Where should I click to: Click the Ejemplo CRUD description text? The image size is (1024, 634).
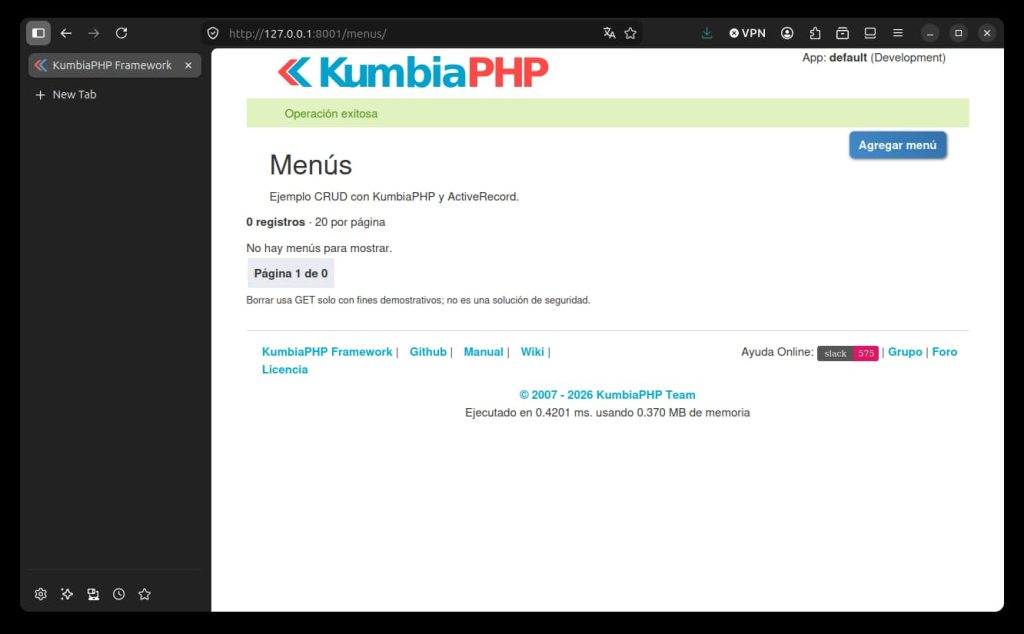[x=394, y=197]
